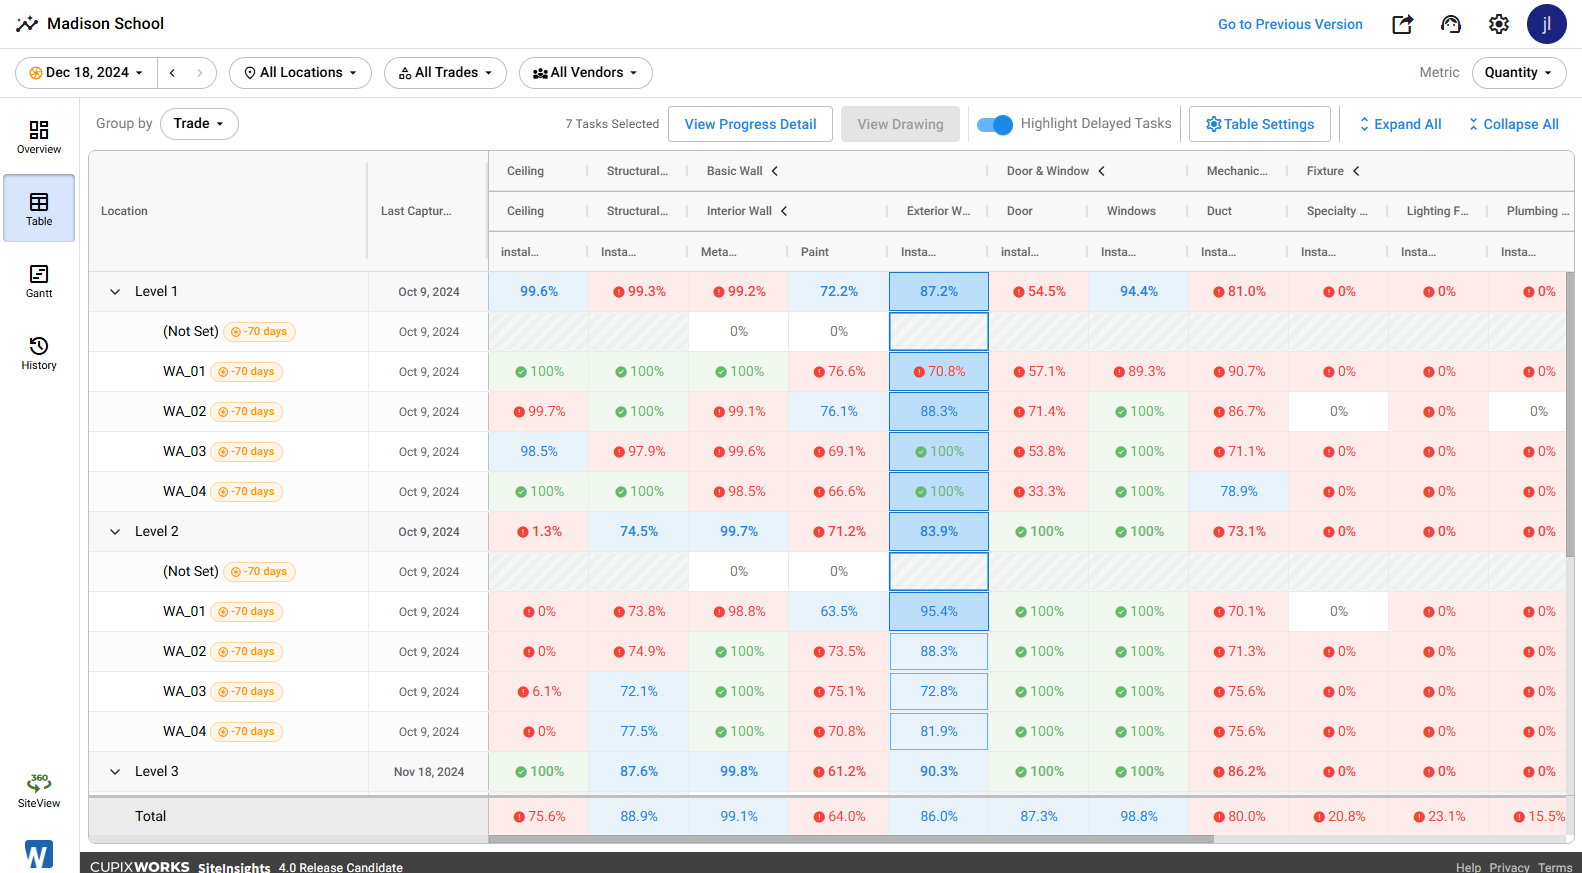
Task: Click Go to Previous Version link
Action: tap(1290, 24)
